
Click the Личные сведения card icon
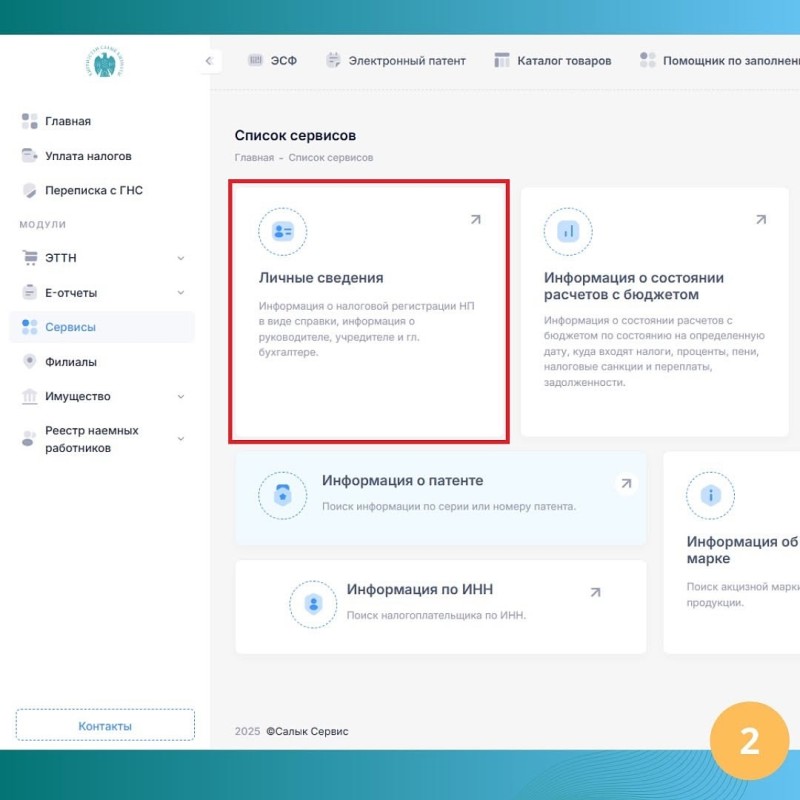click(x=282, y=232)
